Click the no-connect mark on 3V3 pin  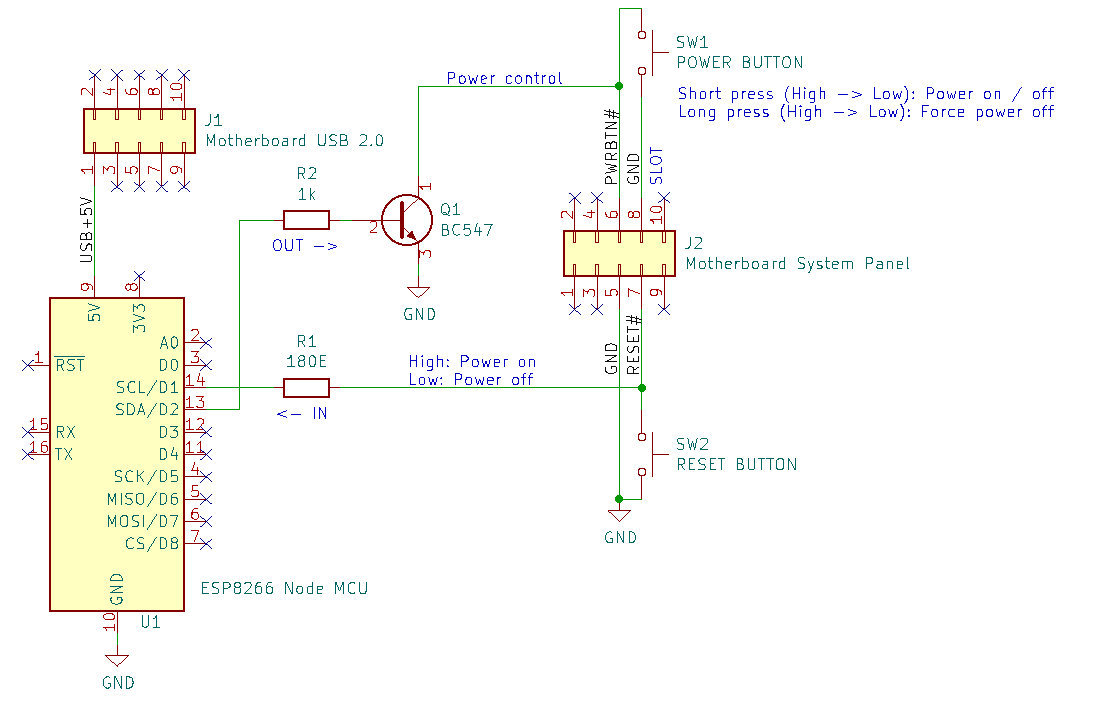click(x=139, y=276)
